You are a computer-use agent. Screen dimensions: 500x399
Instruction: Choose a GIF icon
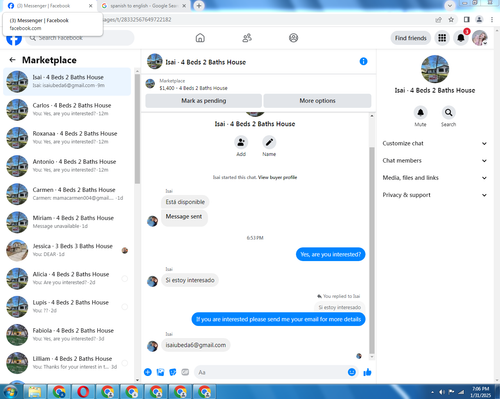pyautogui.click(x=185, y=372)
